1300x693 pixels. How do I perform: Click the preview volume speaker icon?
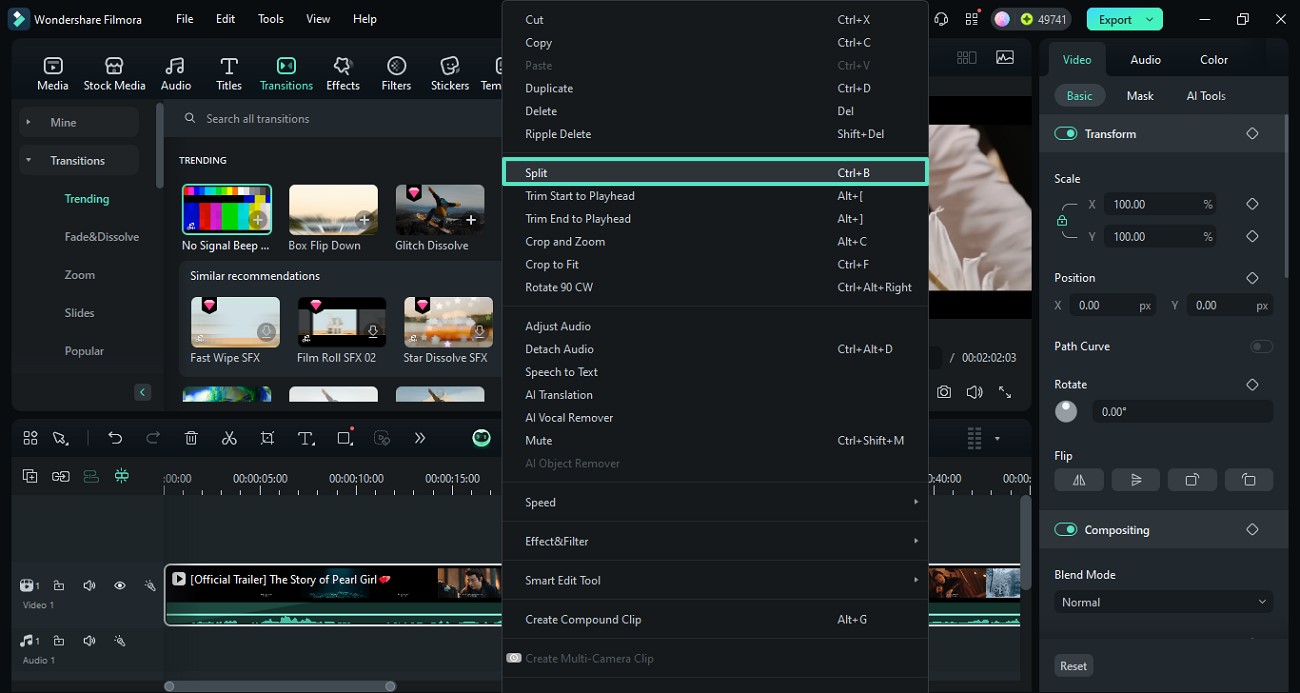point(974,392)
